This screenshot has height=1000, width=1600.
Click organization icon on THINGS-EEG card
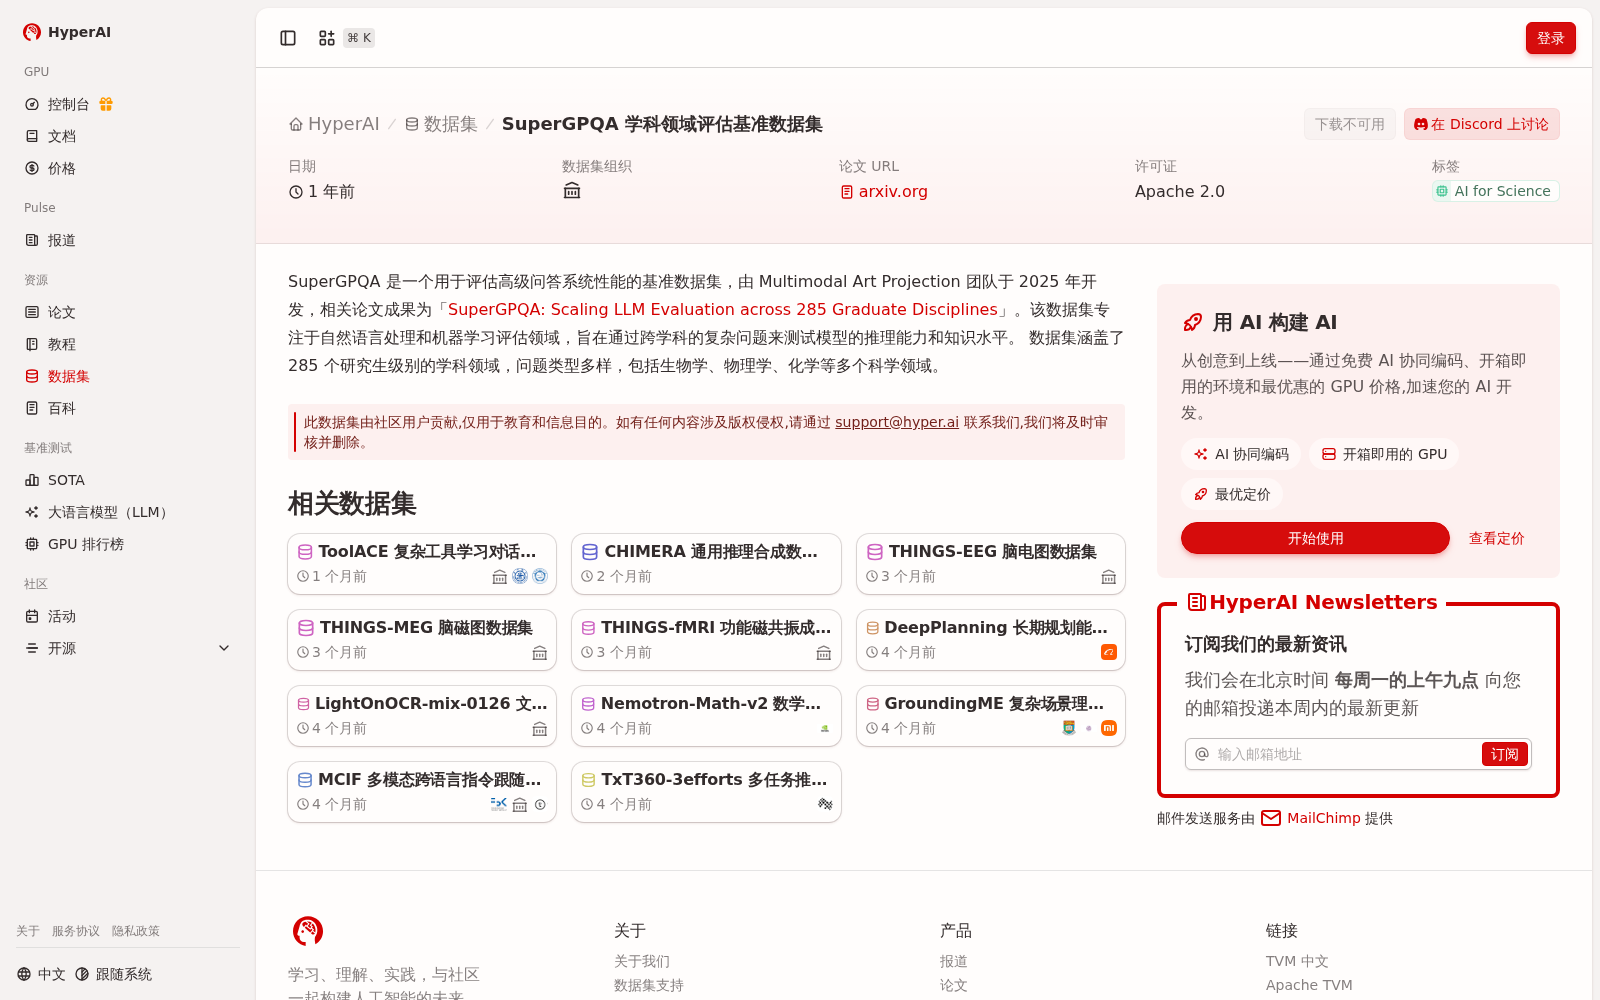(x=1109, y=577)
